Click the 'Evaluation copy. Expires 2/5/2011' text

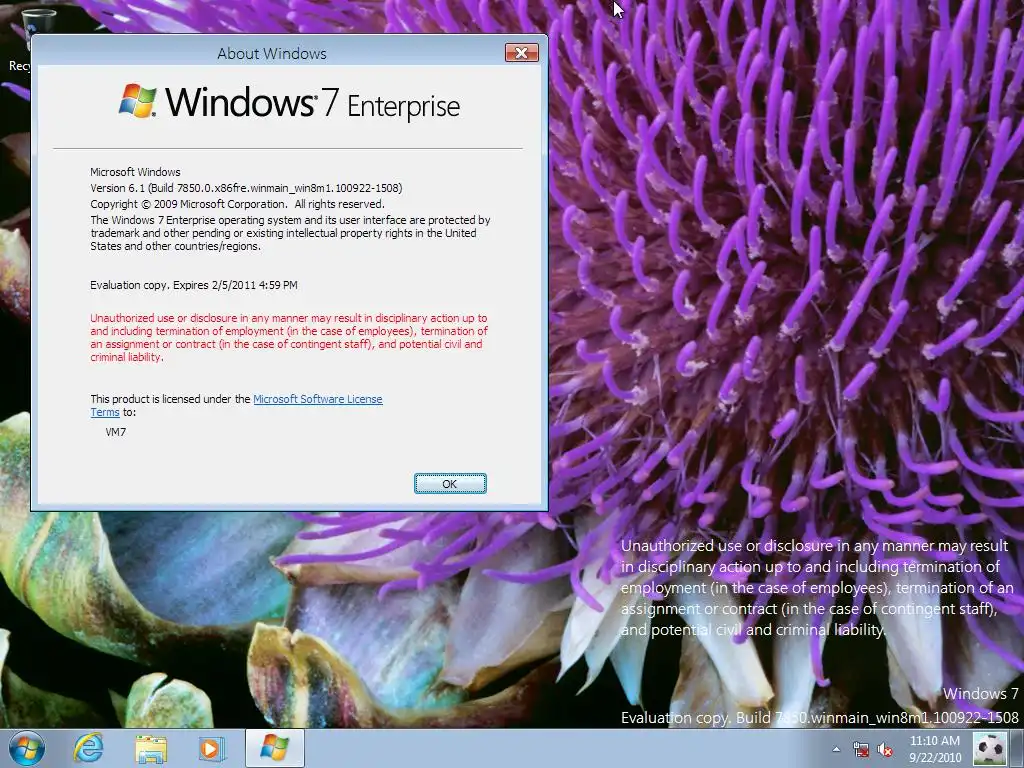coord(194,285)
